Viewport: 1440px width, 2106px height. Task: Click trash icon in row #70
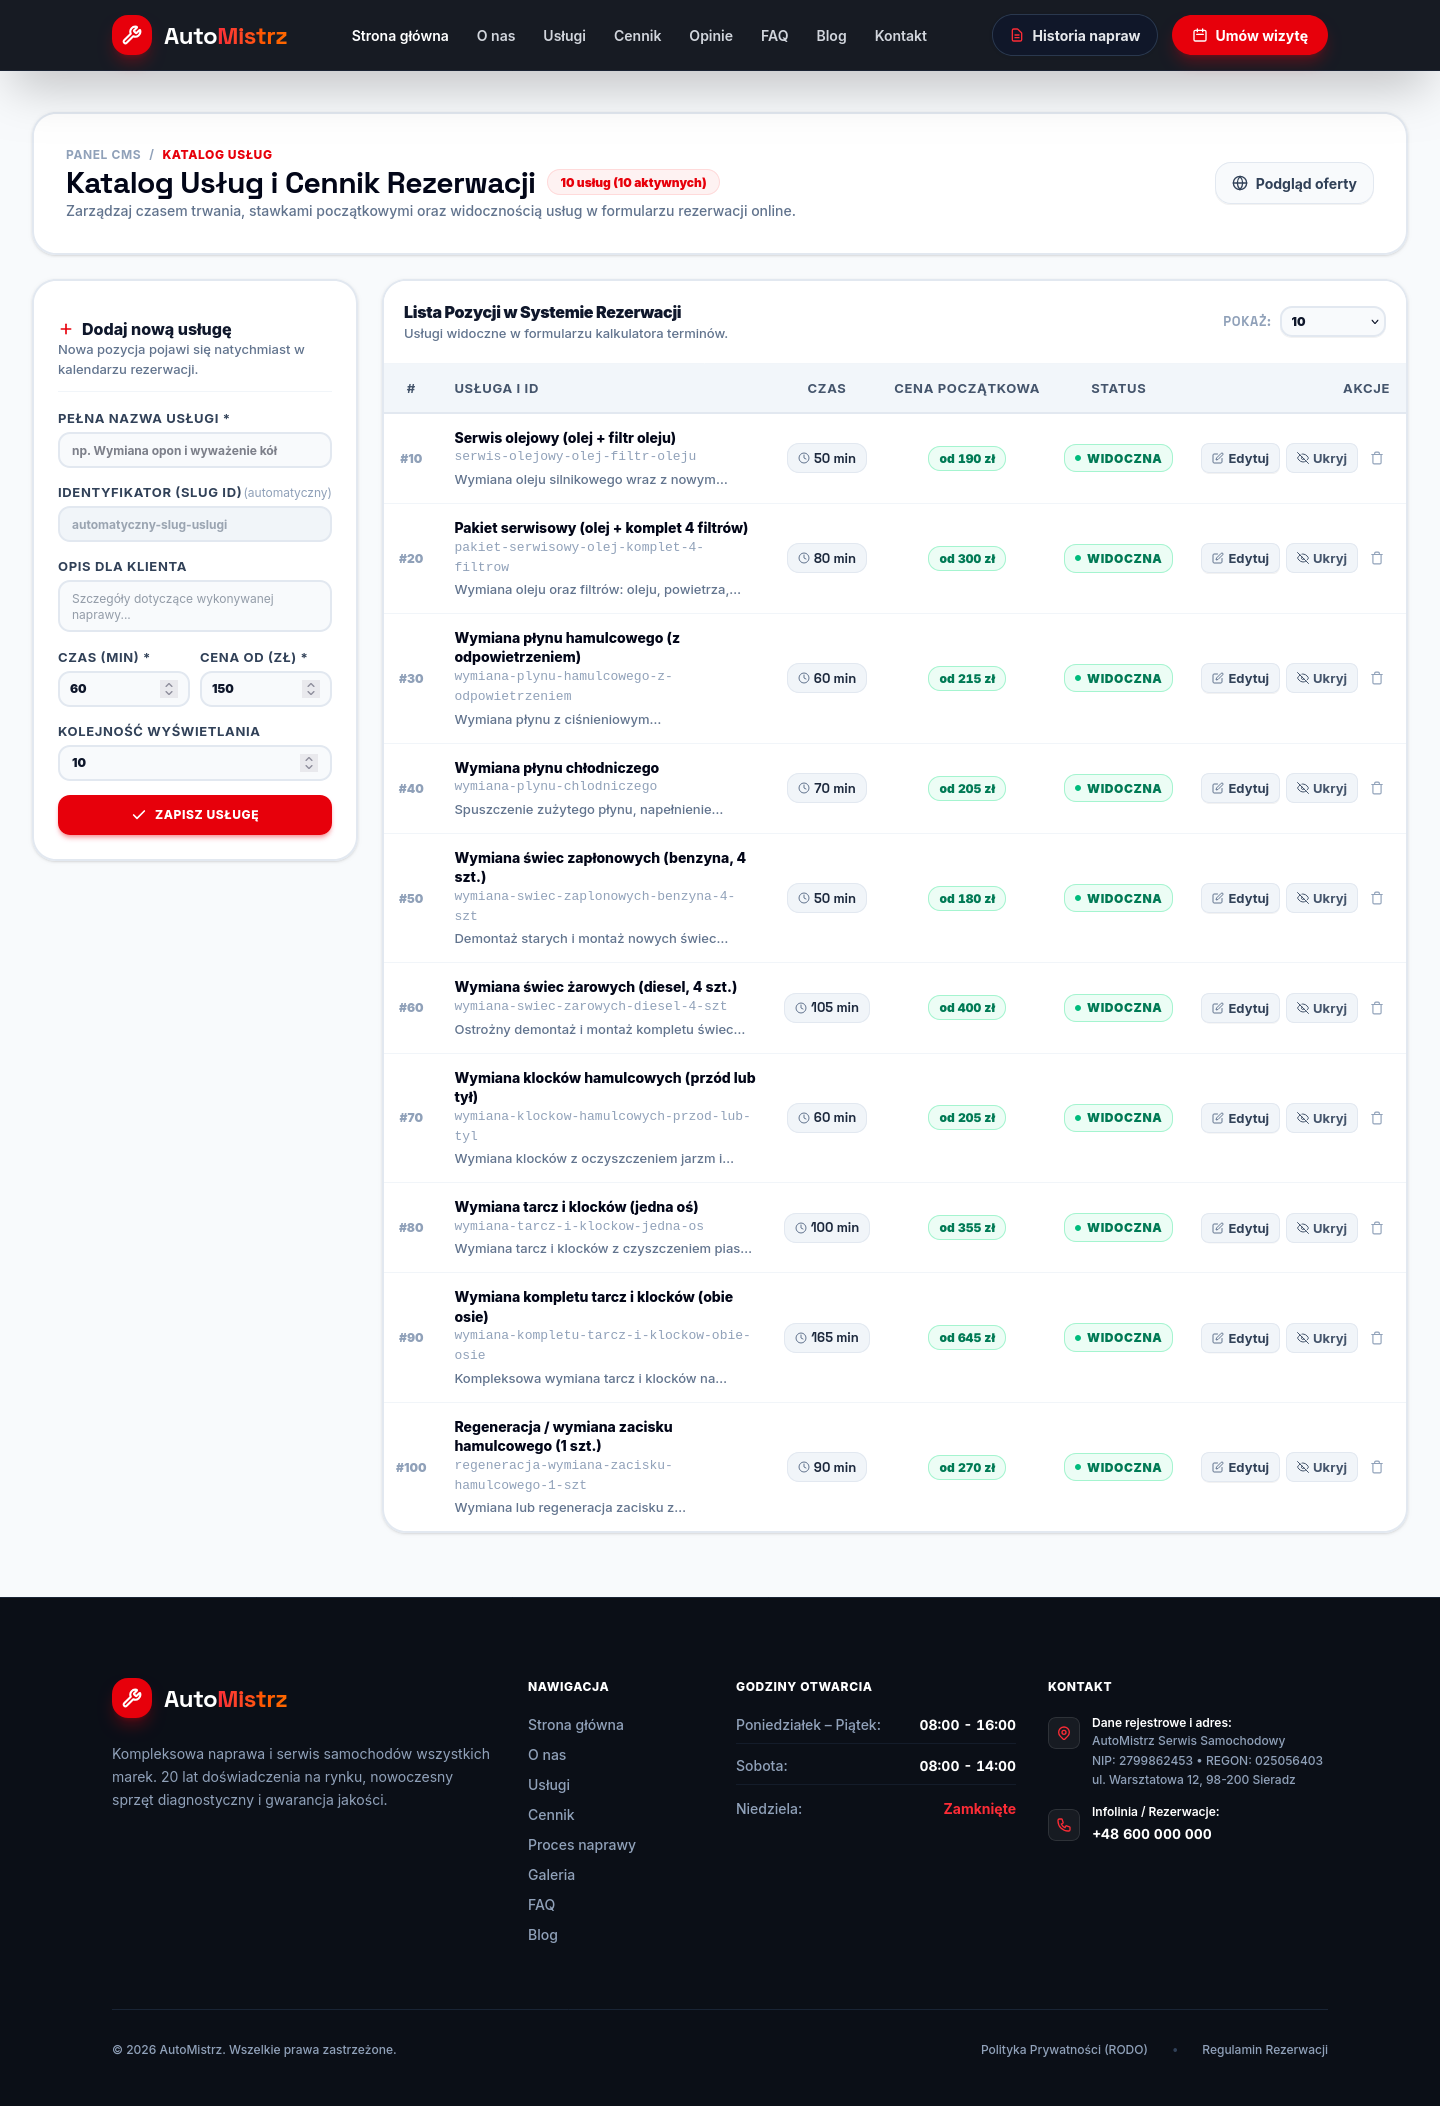point(1377,1118)
